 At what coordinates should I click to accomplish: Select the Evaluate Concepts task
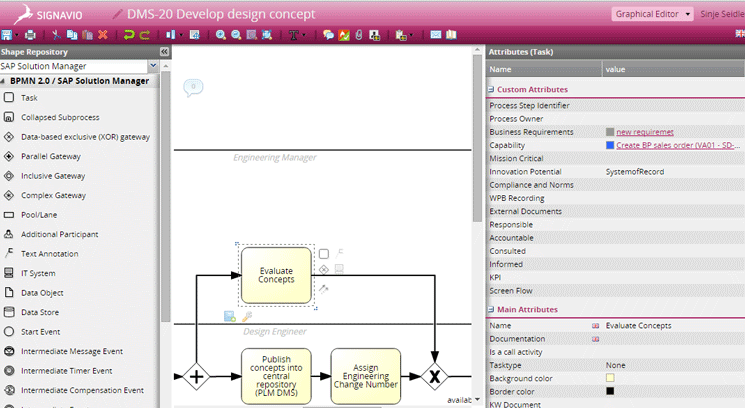coord(276,275)
